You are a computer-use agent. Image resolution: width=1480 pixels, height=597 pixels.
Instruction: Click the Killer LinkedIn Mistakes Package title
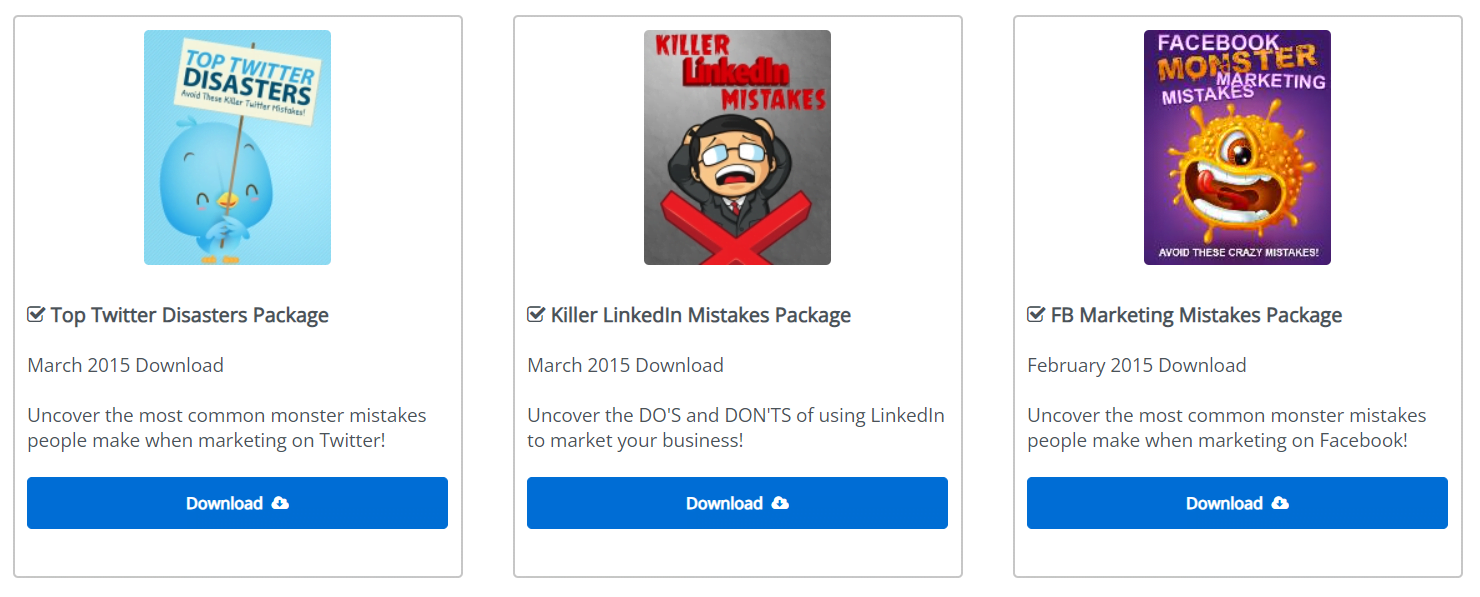[700, 315]
